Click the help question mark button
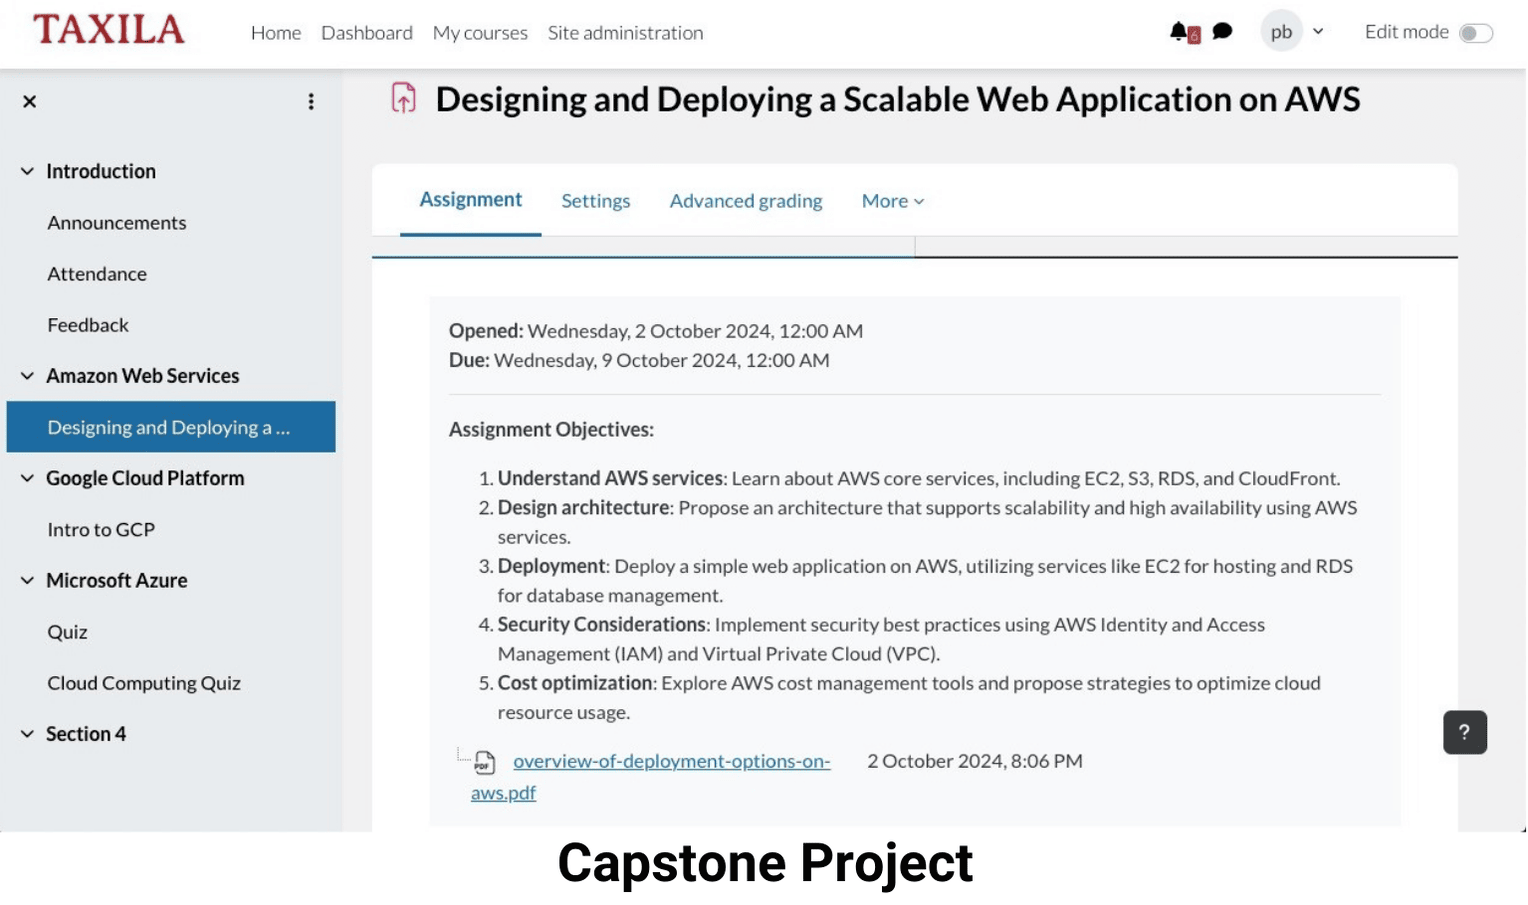This screenshot has width=1528, height=905. point(1464,732)
